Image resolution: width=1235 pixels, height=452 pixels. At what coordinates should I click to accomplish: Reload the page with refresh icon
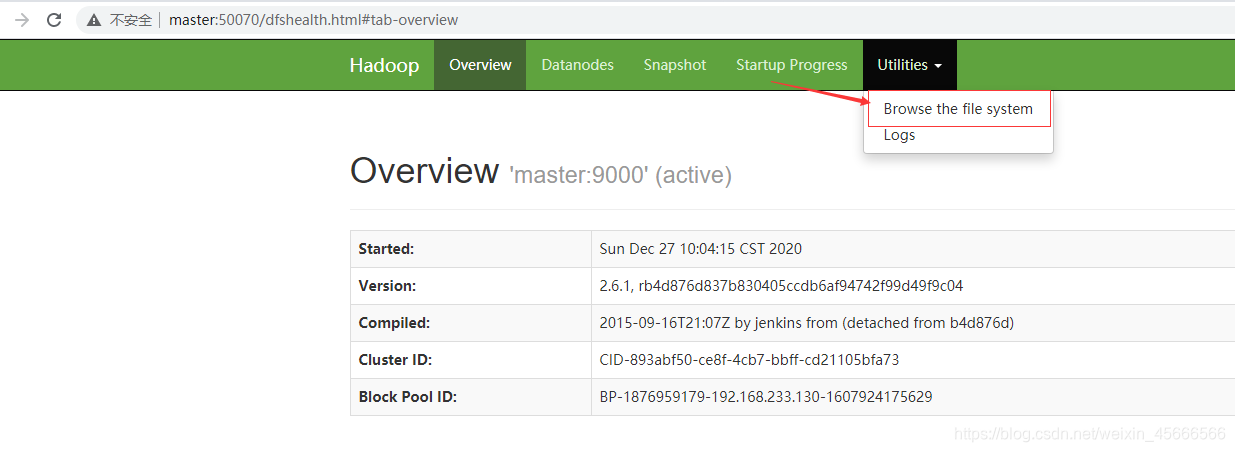click(x=55, y=20)
